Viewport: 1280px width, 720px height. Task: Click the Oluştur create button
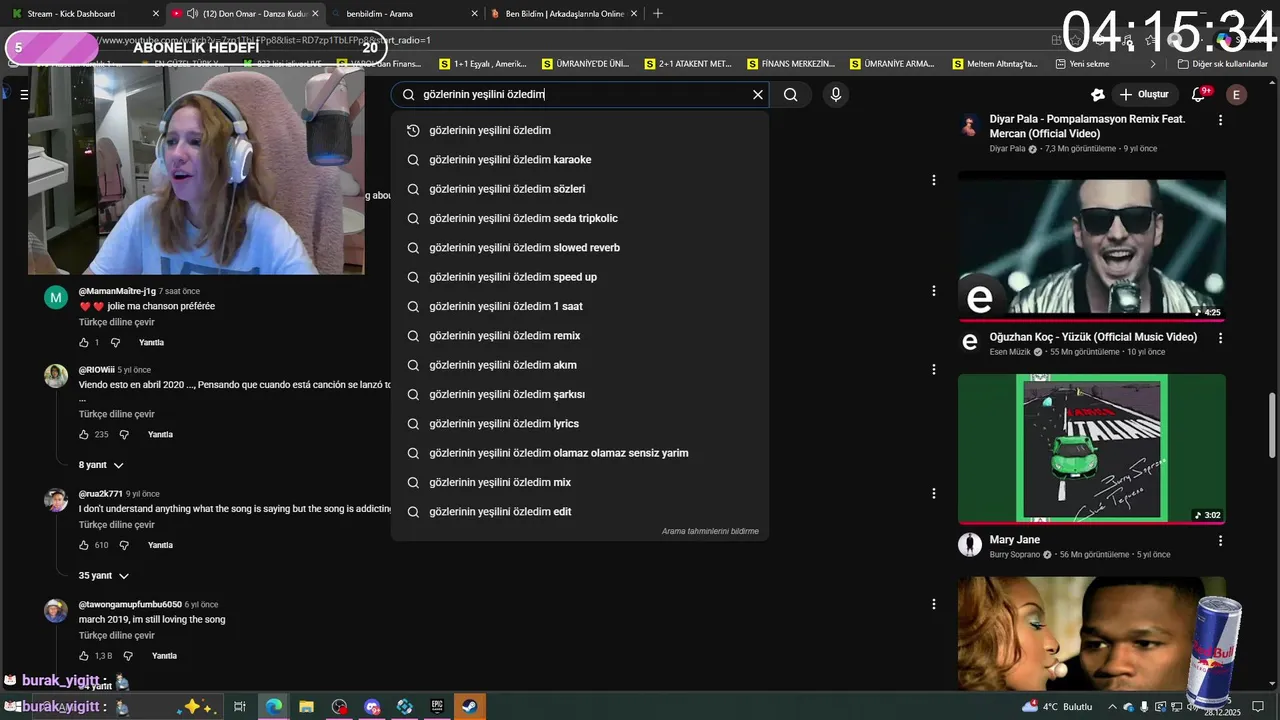pyautogui.click(x=1143, y=95)
